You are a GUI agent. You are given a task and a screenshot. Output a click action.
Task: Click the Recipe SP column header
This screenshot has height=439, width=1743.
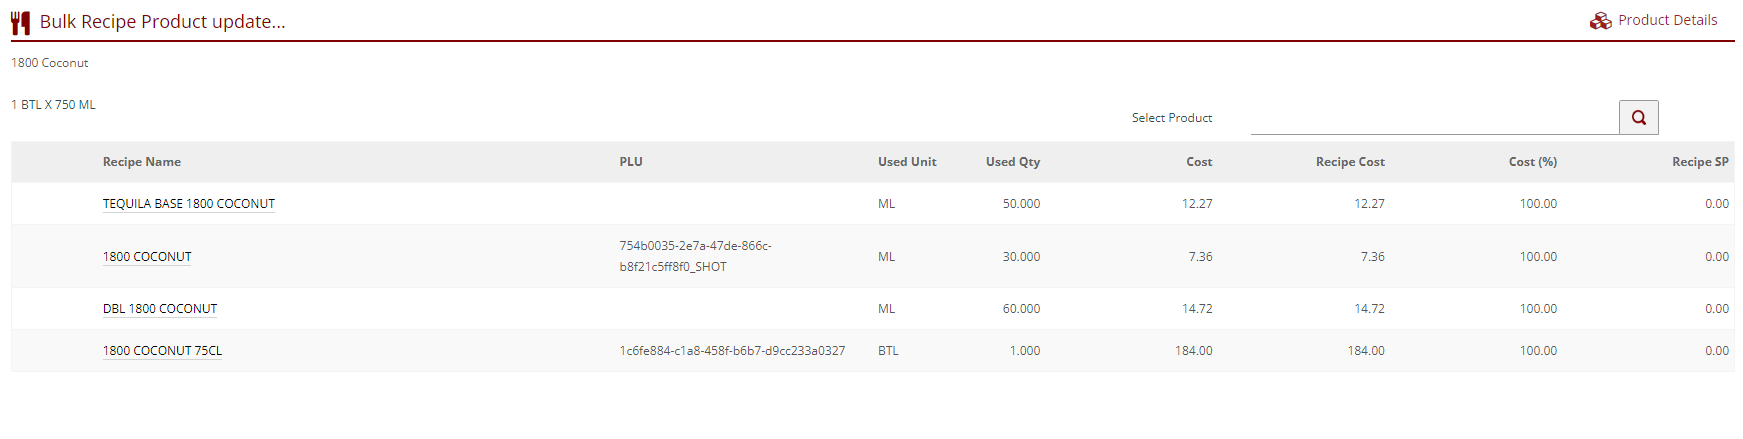pyautogui.click(x=1699, y=162)
